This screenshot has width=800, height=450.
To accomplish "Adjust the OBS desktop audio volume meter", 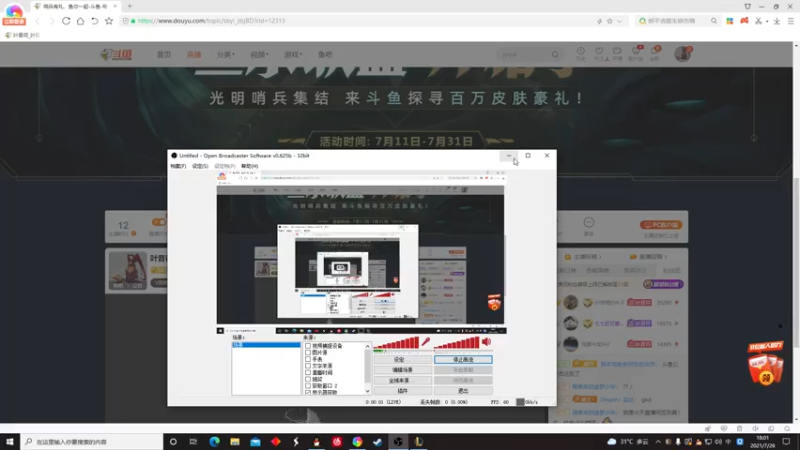I will click(x=457, y=343).
